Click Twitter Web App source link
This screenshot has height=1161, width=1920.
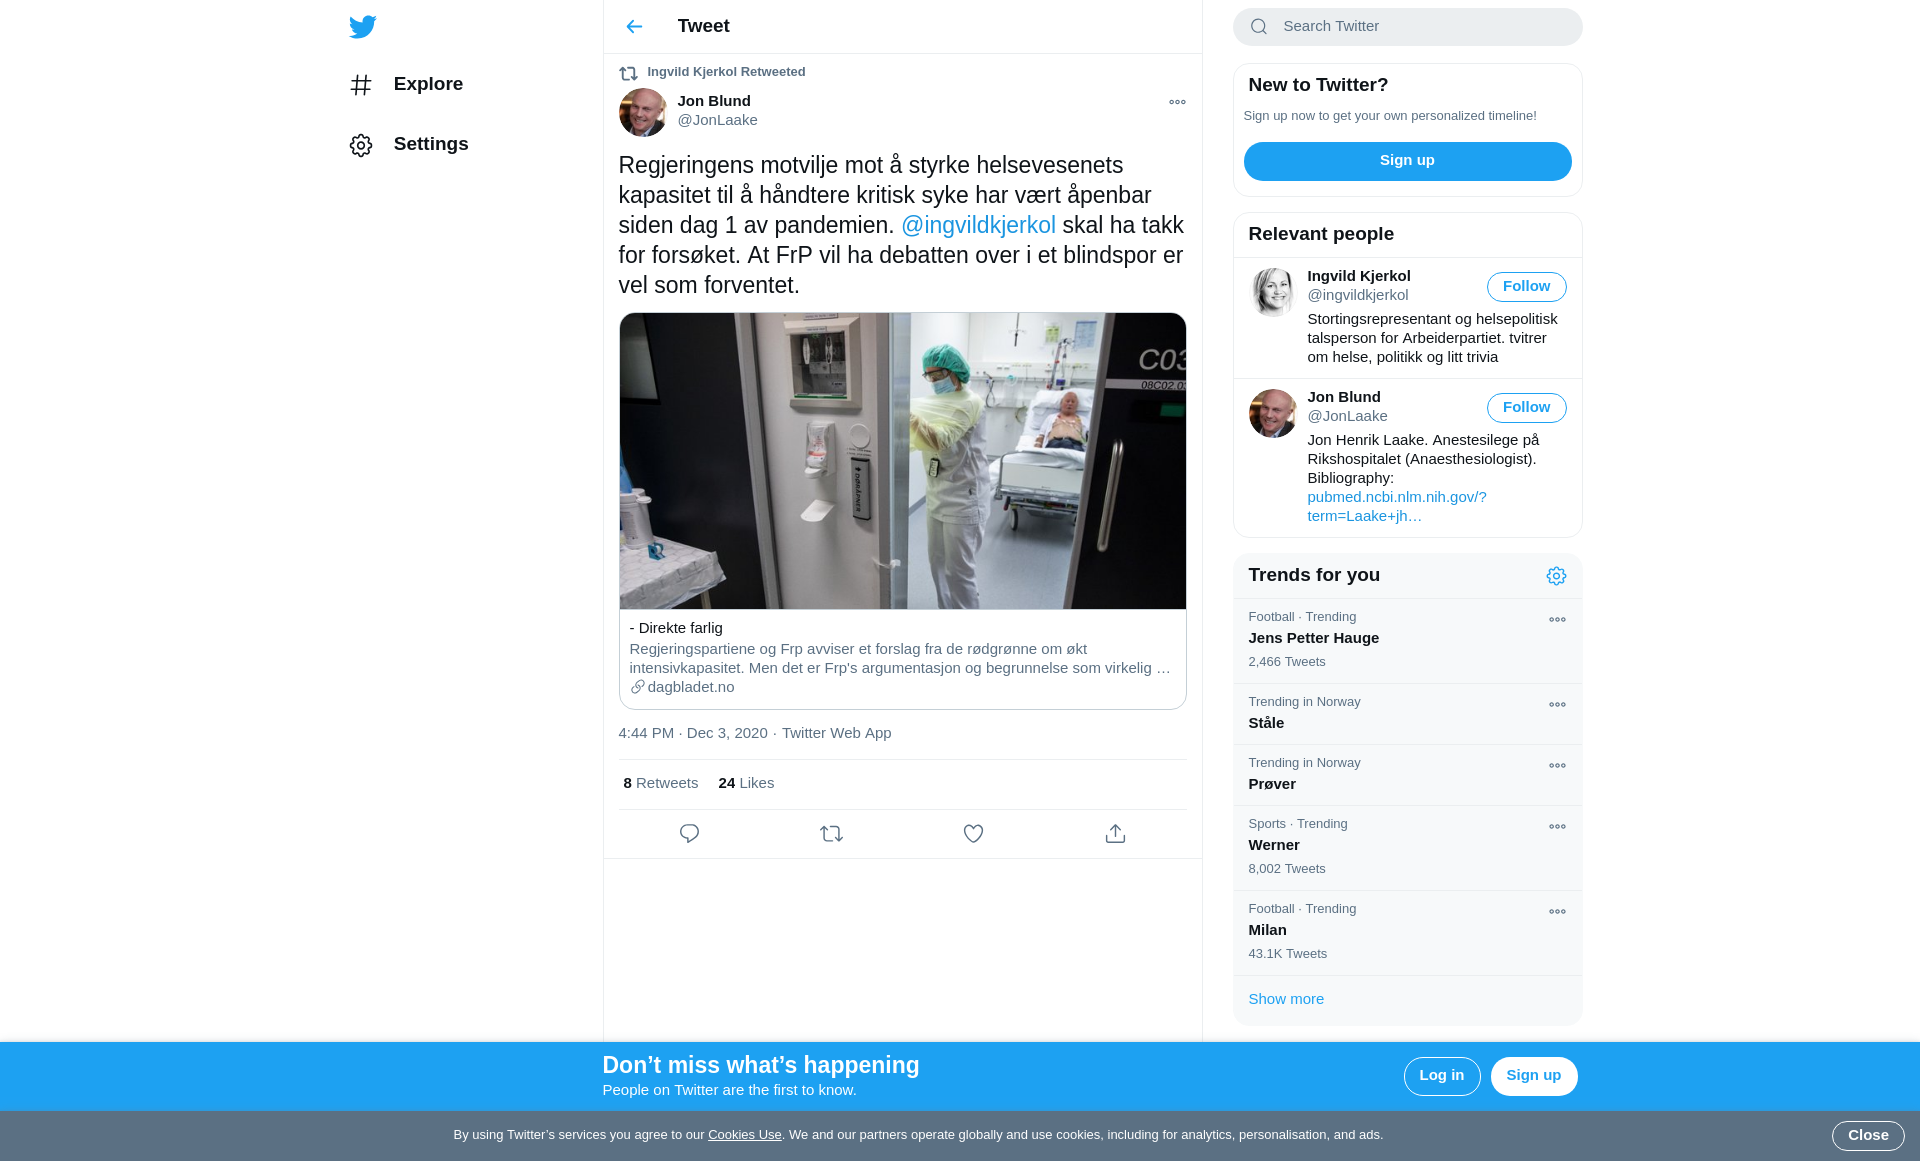tap(836, 733)
